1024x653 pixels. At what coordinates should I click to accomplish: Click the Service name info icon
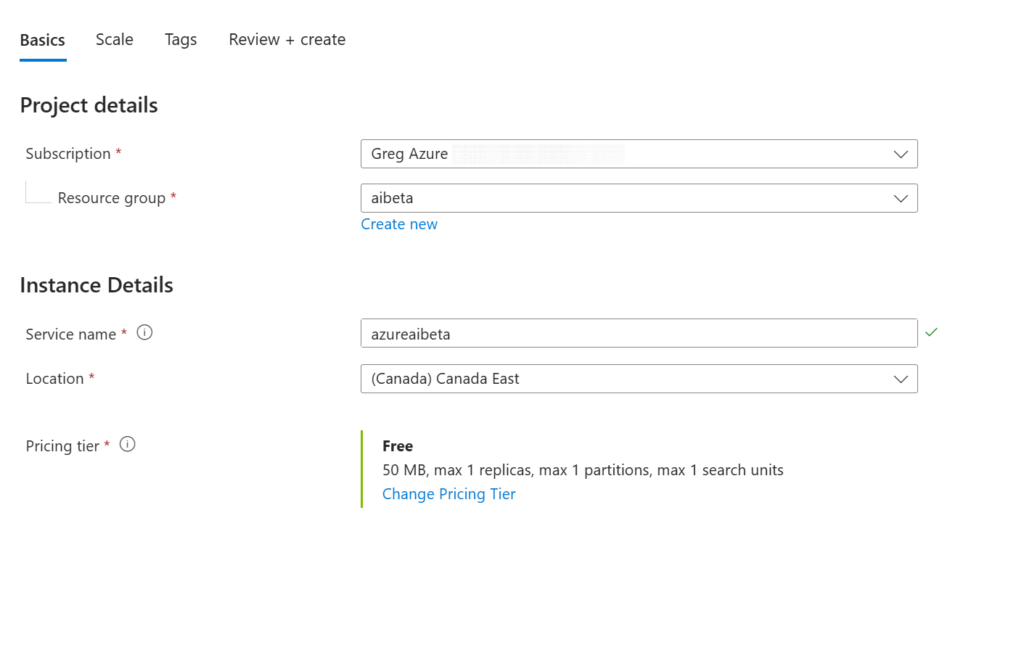pyautogui.click(x=145, y=333)
